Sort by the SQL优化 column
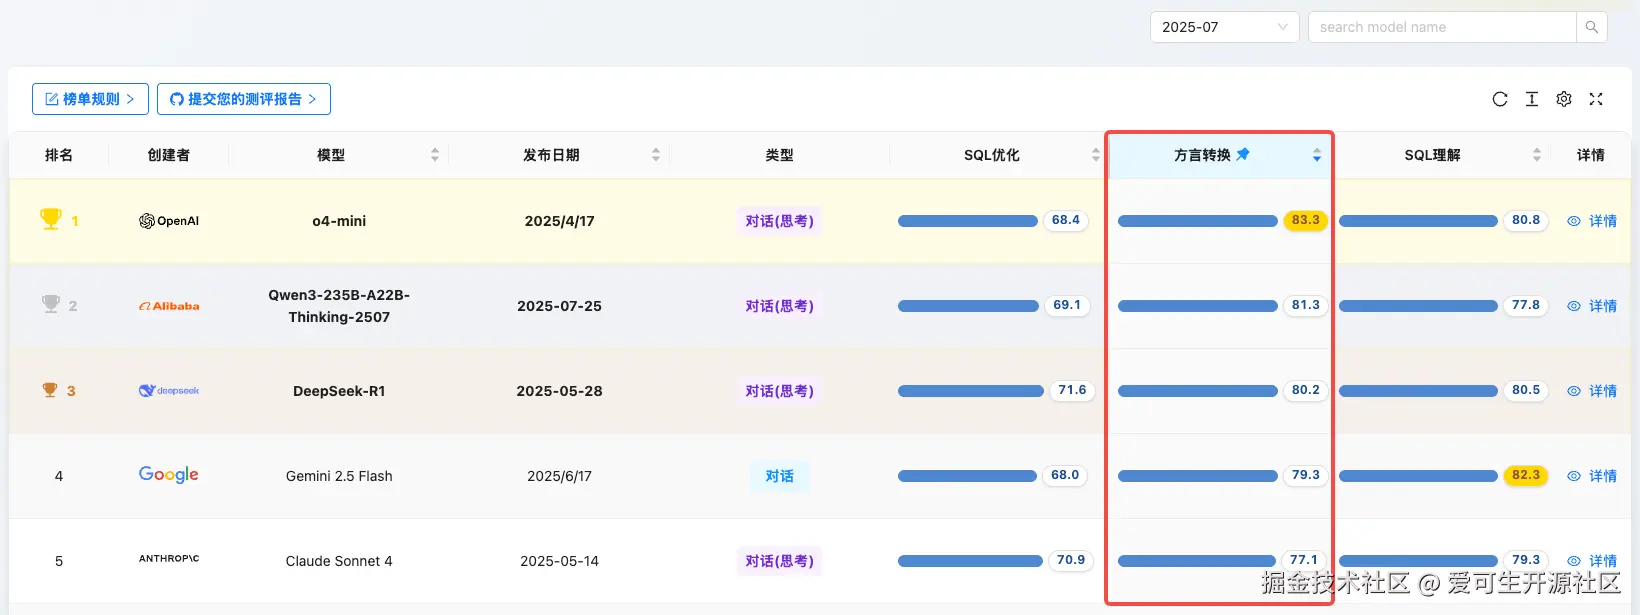This screenshot has height=615, width=1640. coord(1096,155)
